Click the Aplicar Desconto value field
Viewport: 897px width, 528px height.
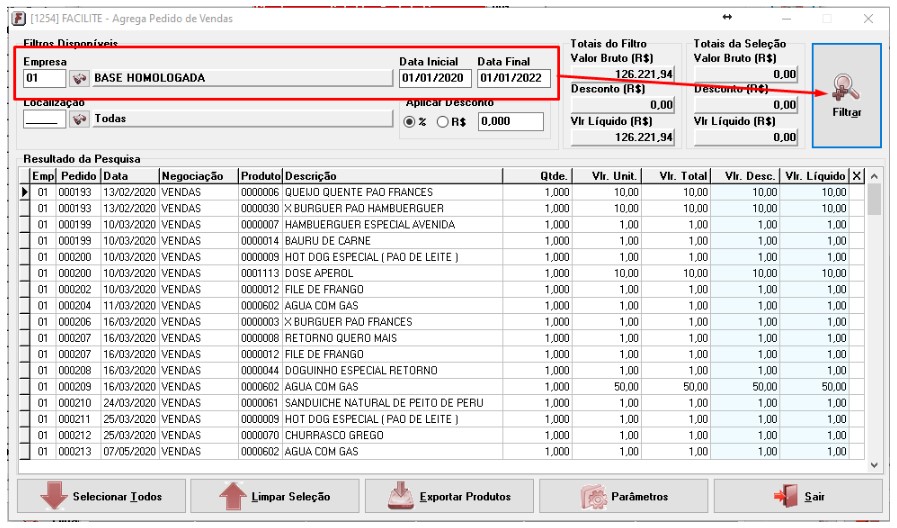tap(510, 121)
